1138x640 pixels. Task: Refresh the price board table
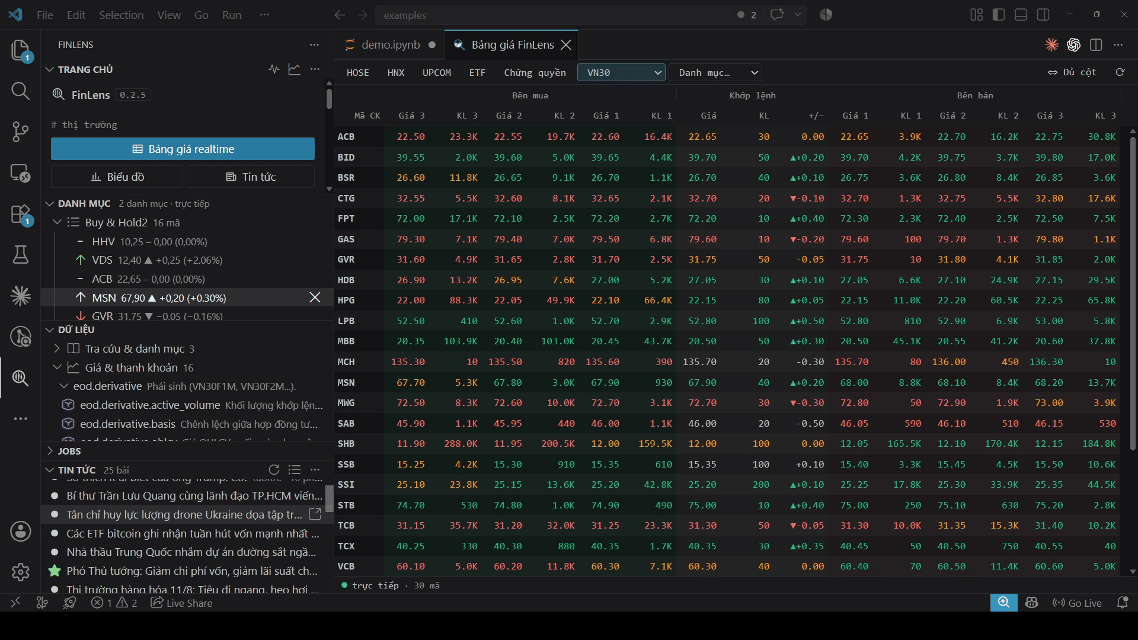[1120, 73]
